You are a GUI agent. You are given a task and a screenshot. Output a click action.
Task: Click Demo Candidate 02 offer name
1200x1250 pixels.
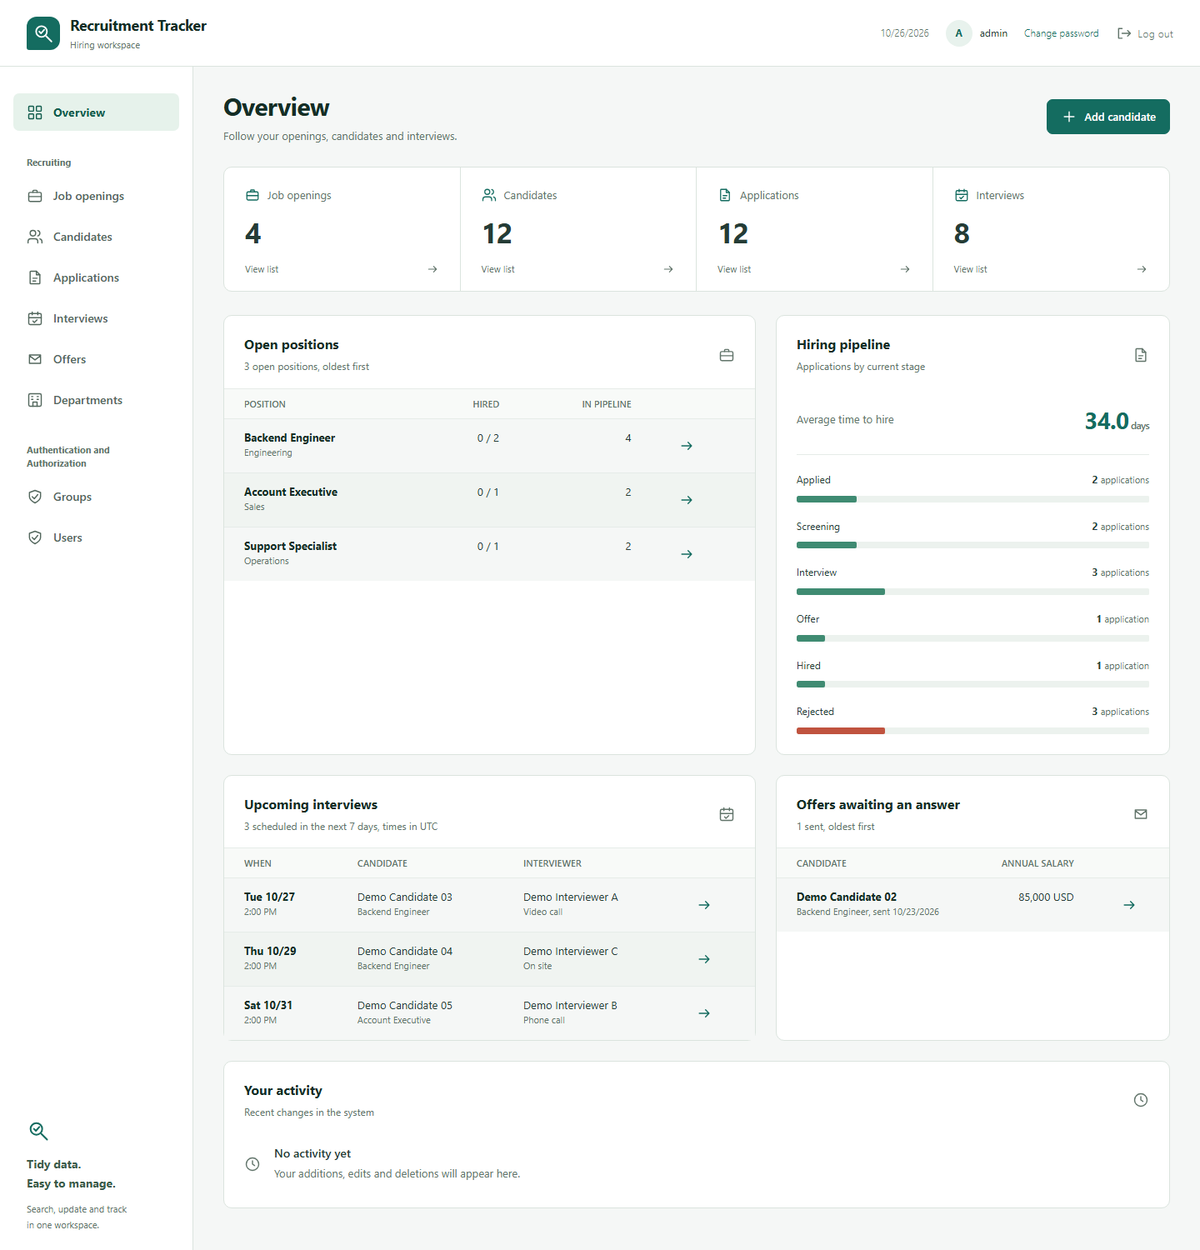[847, 897]
